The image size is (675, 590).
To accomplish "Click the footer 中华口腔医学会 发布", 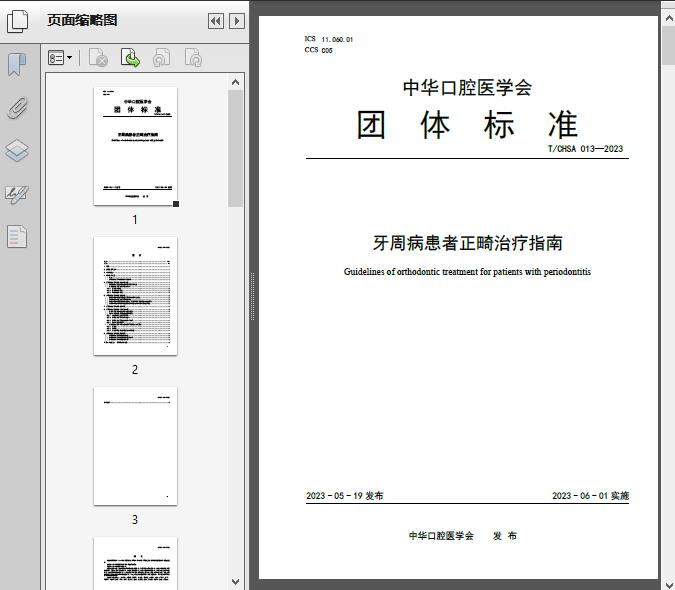I will click(x=463, y=536).
